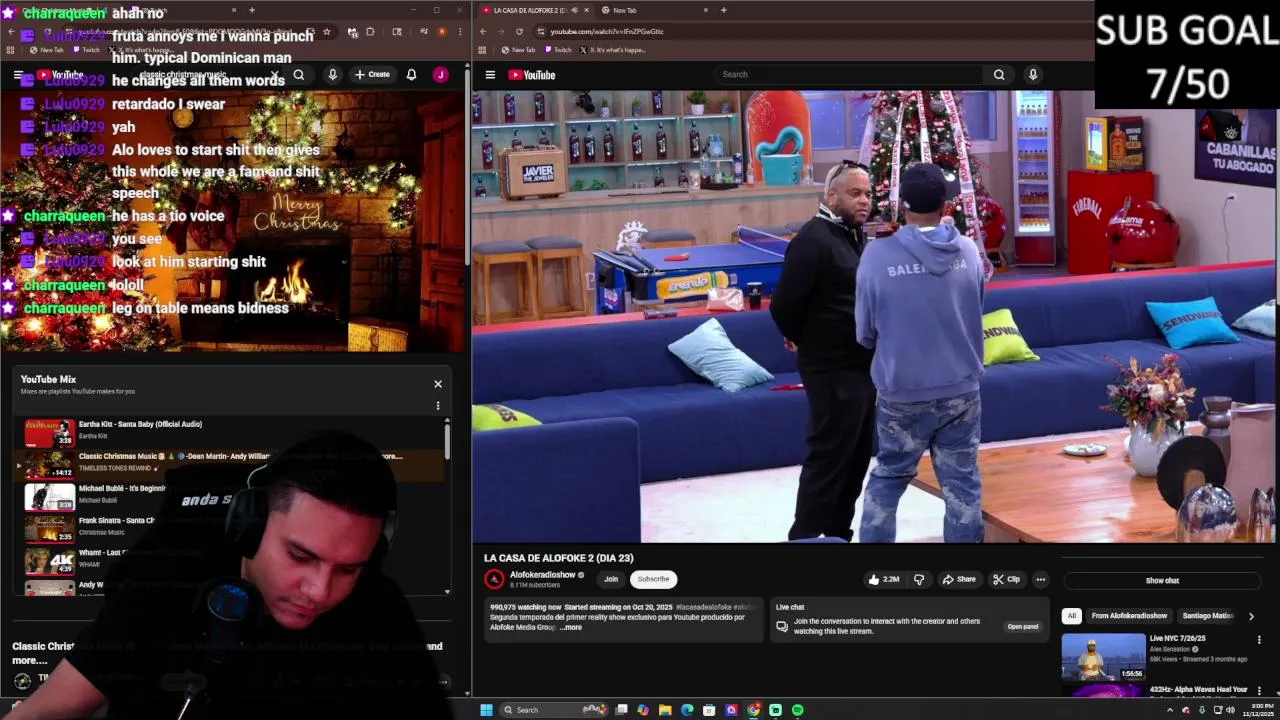Image resolution: width=1280 pixels, height=720 pixels.
Task: Click search field in right YouTube window
Action: 850,74
